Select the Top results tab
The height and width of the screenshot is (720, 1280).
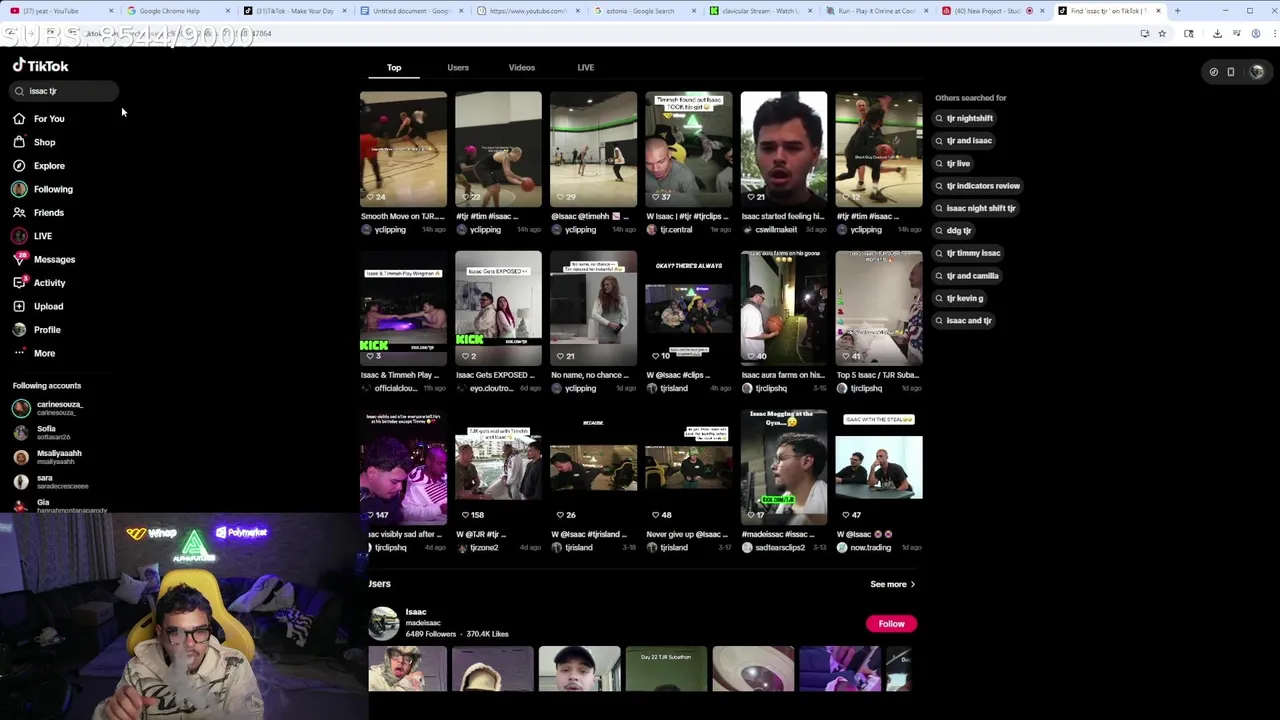pyautogui.click(x=394, y=67)
